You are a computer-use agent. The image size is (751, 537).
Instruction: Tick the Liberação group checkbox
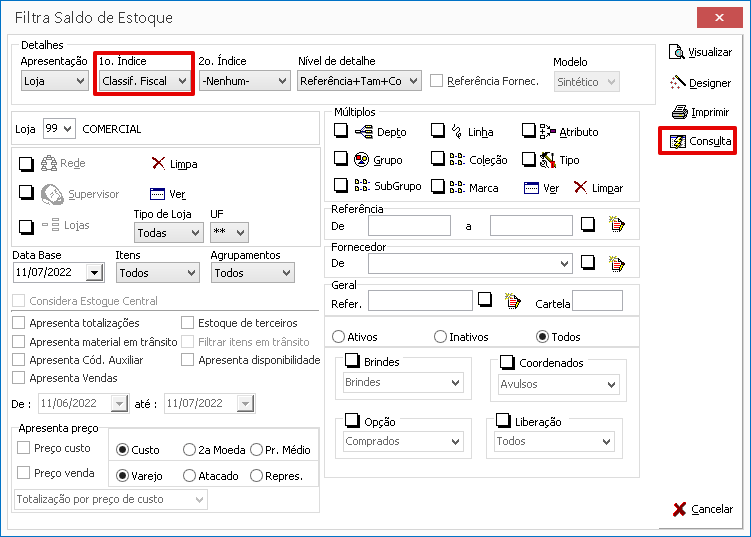click(x=503, y=420)
